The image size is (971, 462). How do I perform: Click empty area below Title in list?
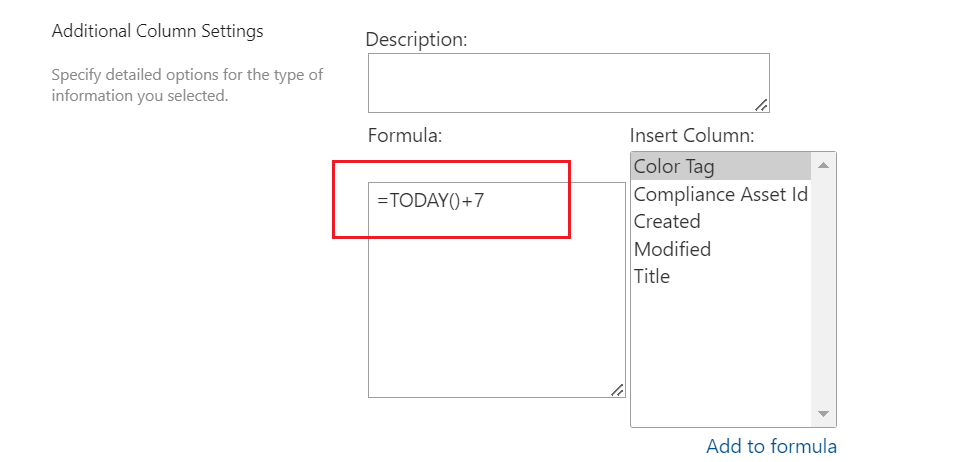click(x=720, y=350)
